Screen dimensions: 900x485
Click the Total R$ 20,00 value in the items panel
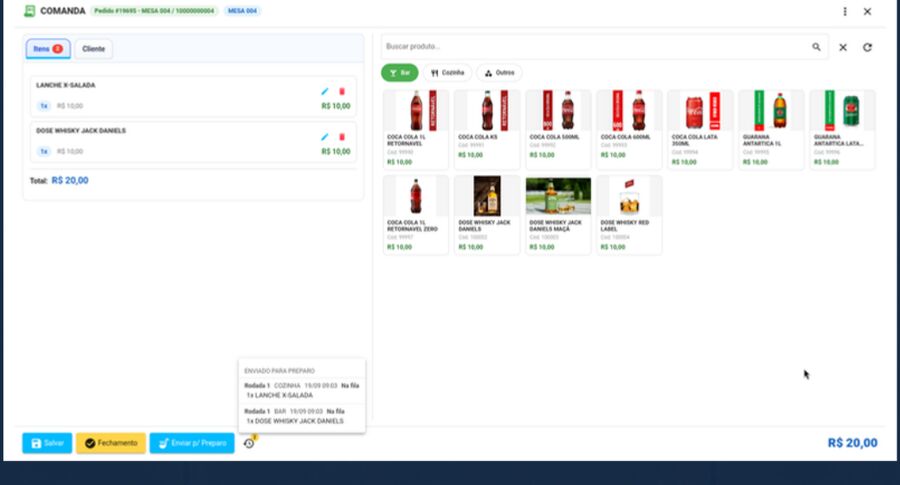(x=70, y=180)
